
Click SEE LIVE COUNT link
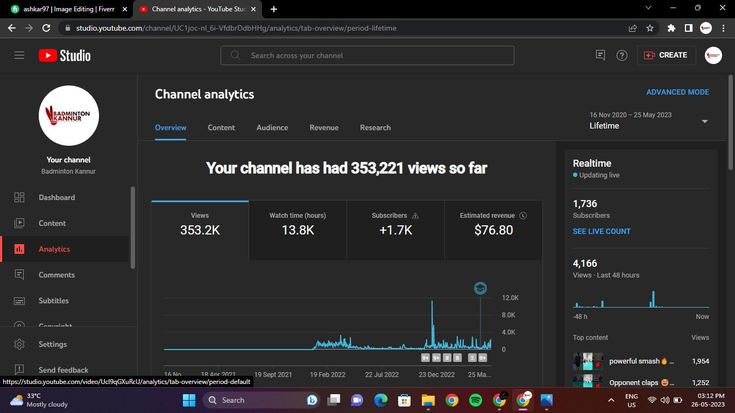tap(601, 231)
